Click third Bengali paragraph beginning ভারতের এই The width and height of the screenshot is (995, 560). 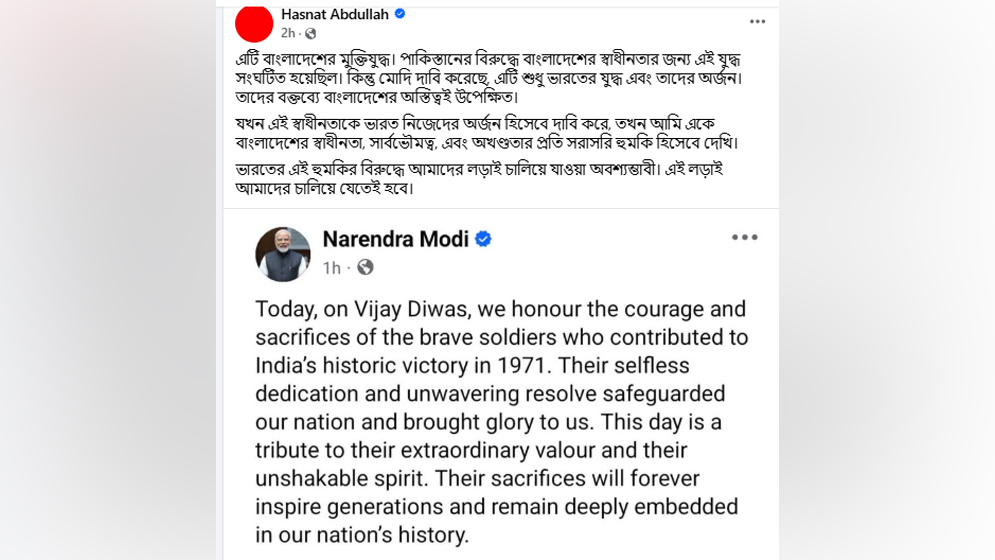(479, 178)
